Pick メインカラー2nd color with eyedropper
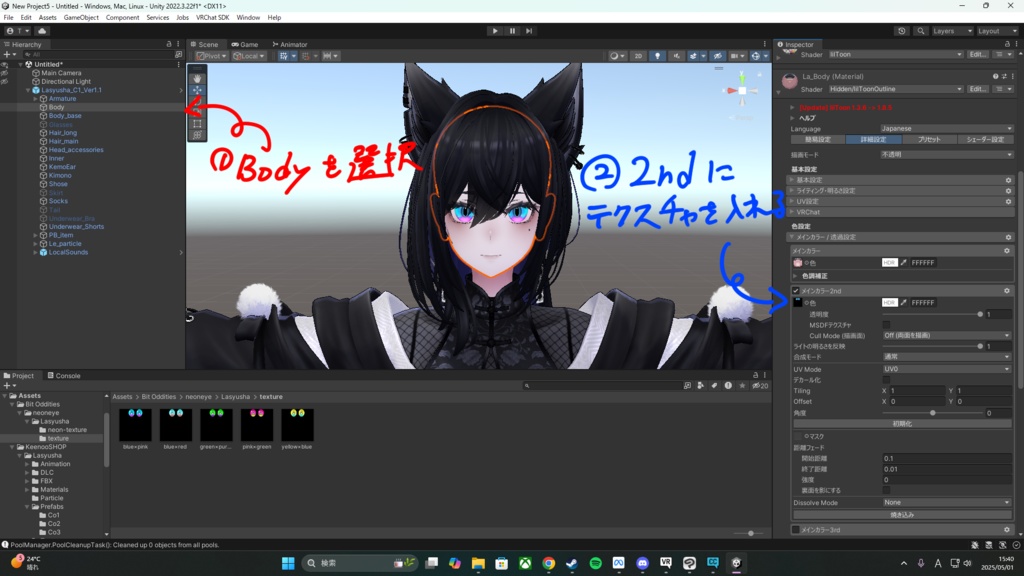 904,302
